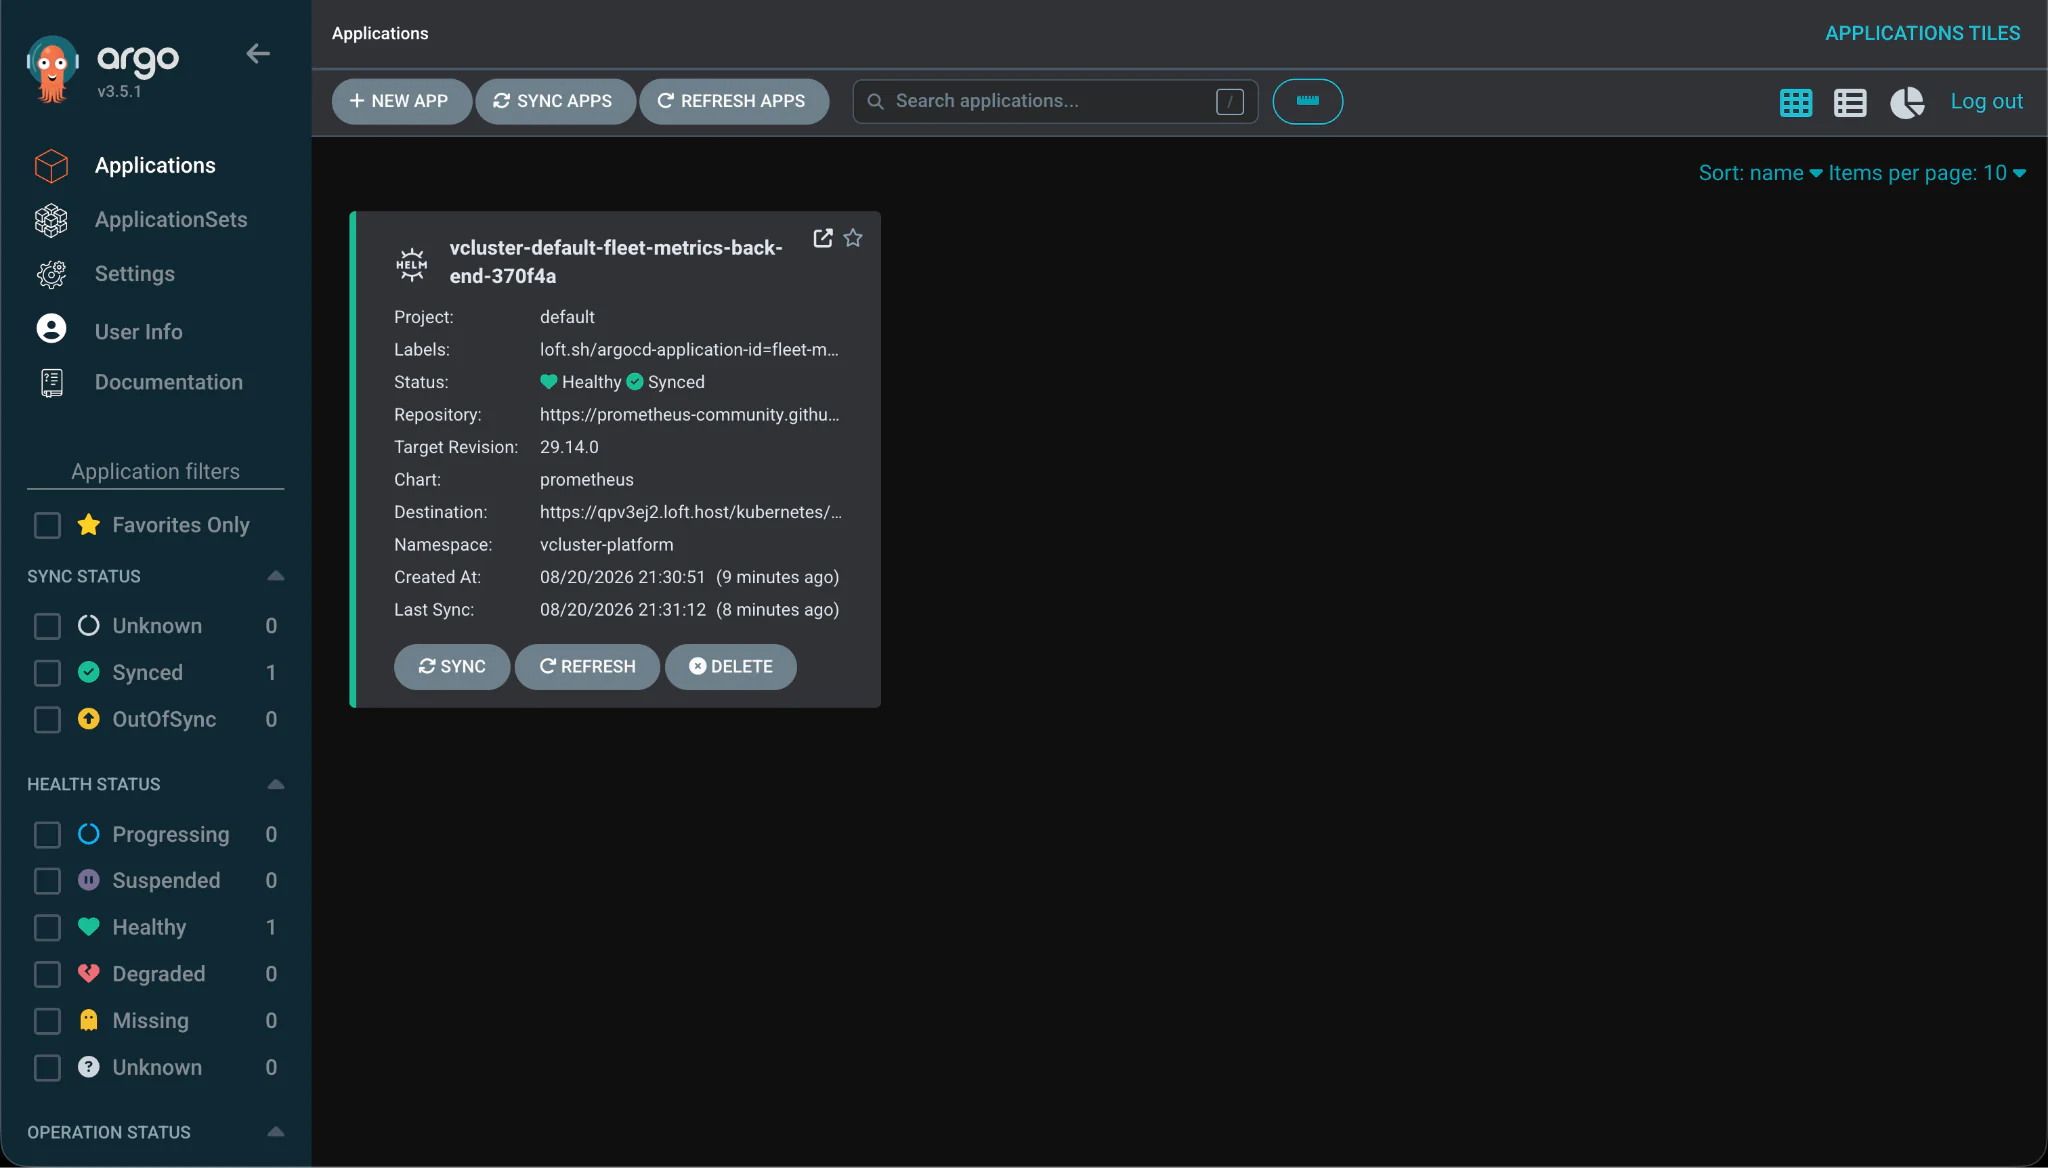Viewport: 2048px width, 1168px height.
Task: Check the Missing health filter
Action: click(x=47, y=1021)
